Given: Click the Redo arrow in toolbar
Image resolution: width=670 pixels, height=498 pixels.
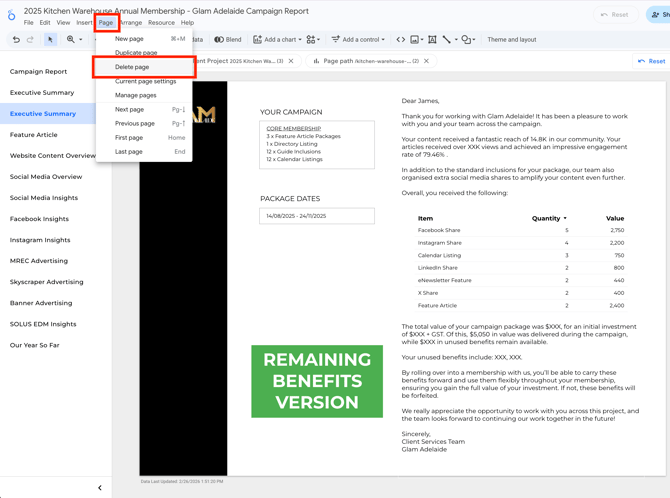Looking at the screenshot, I should [30, 40].
